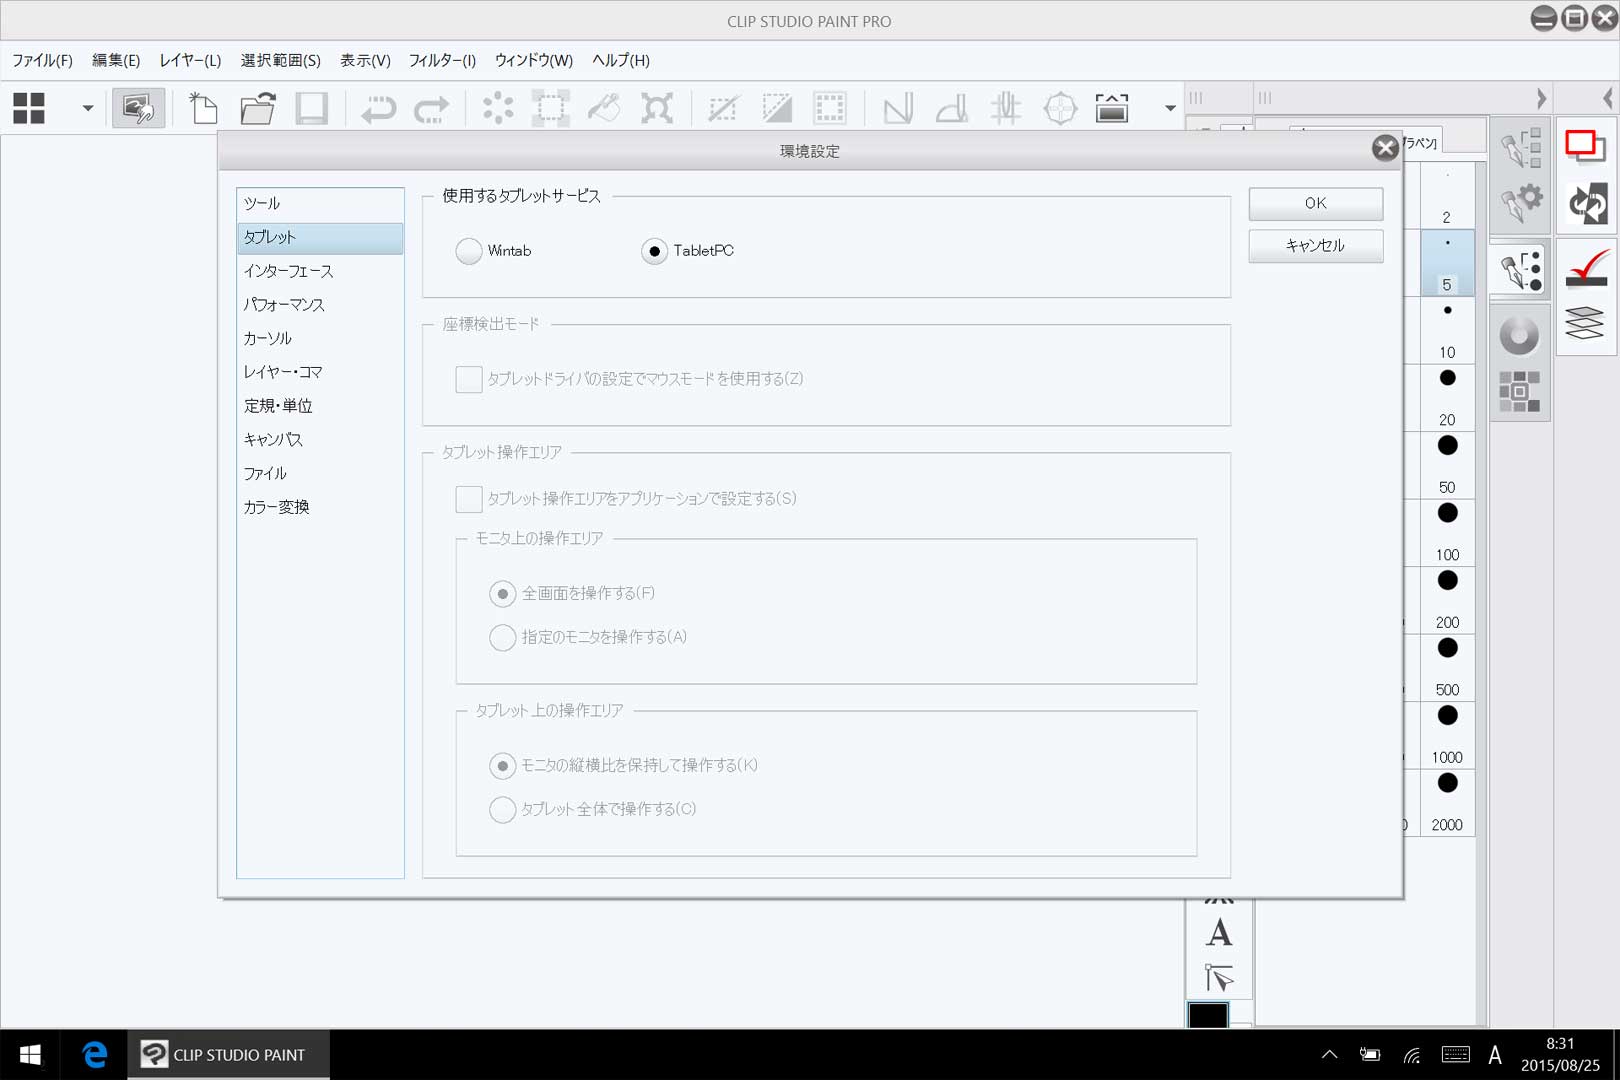Click the Undo arrow icon
This screenshot has height=1080, width=1620.
point(378,108)
